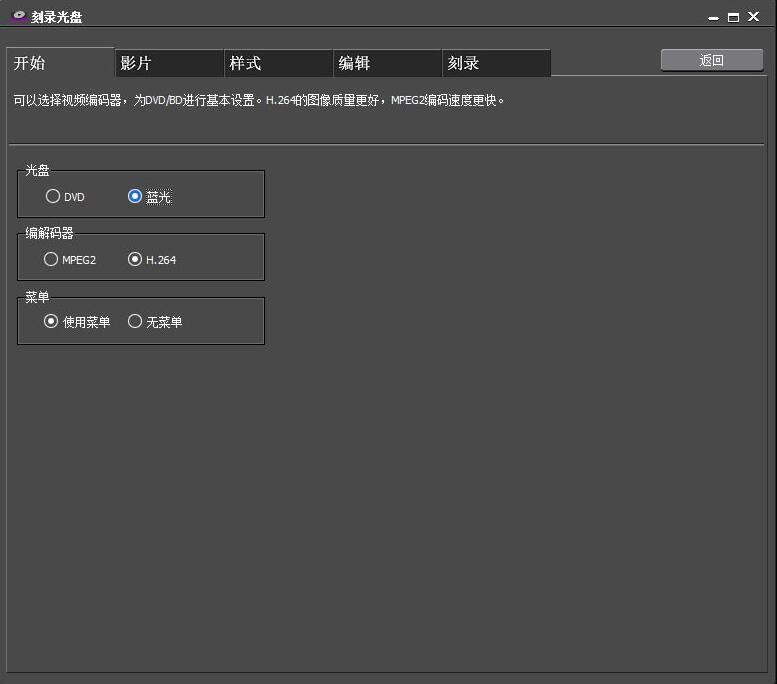Switch to the 开始 tab
The height and width of the screenshot is (684, 777).
click(60, 62)
